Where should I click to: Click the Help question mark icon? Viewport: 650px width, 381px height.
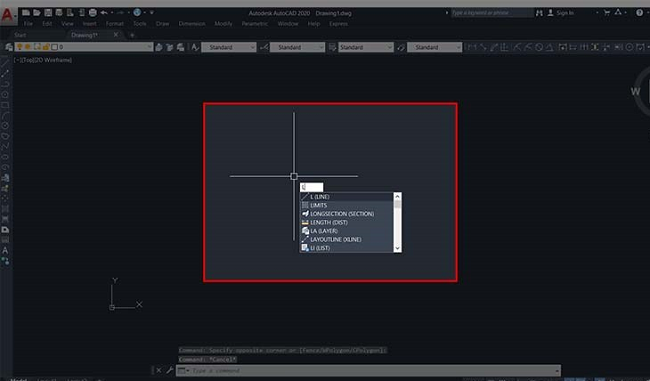pos(640,13)
